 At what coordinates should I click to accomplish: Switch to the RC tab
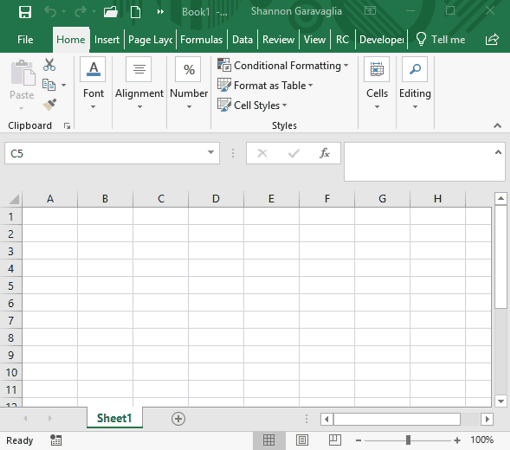(x=342, y=39)
